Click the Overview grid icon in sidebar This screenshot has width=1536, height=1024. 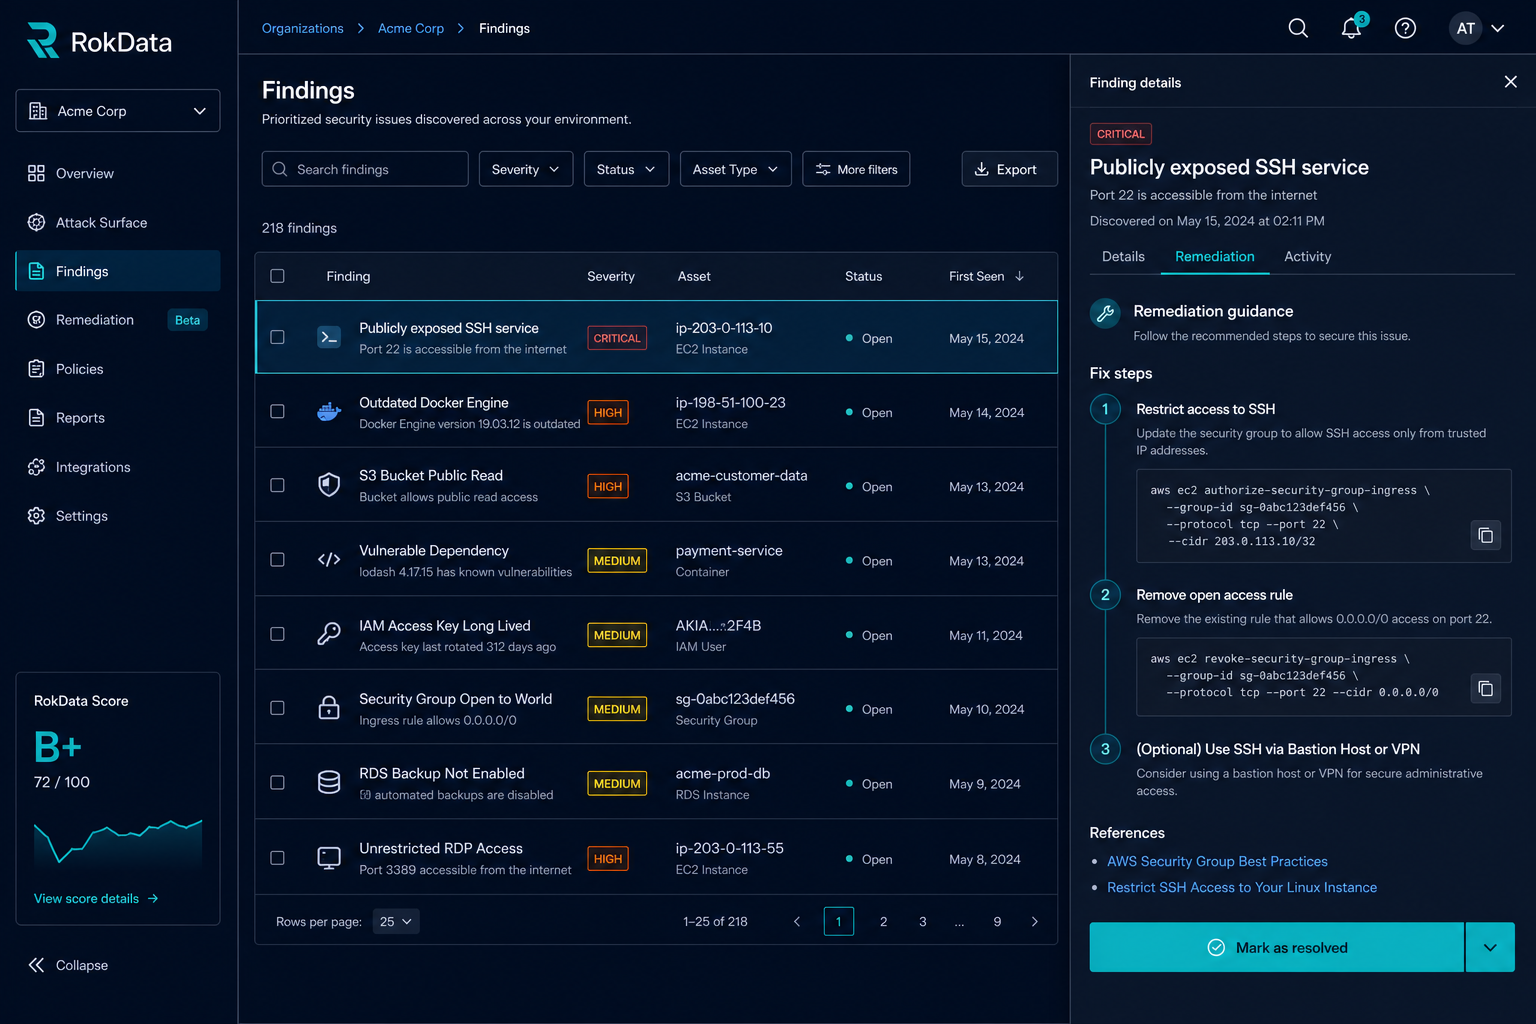click(x=37, y=173)
